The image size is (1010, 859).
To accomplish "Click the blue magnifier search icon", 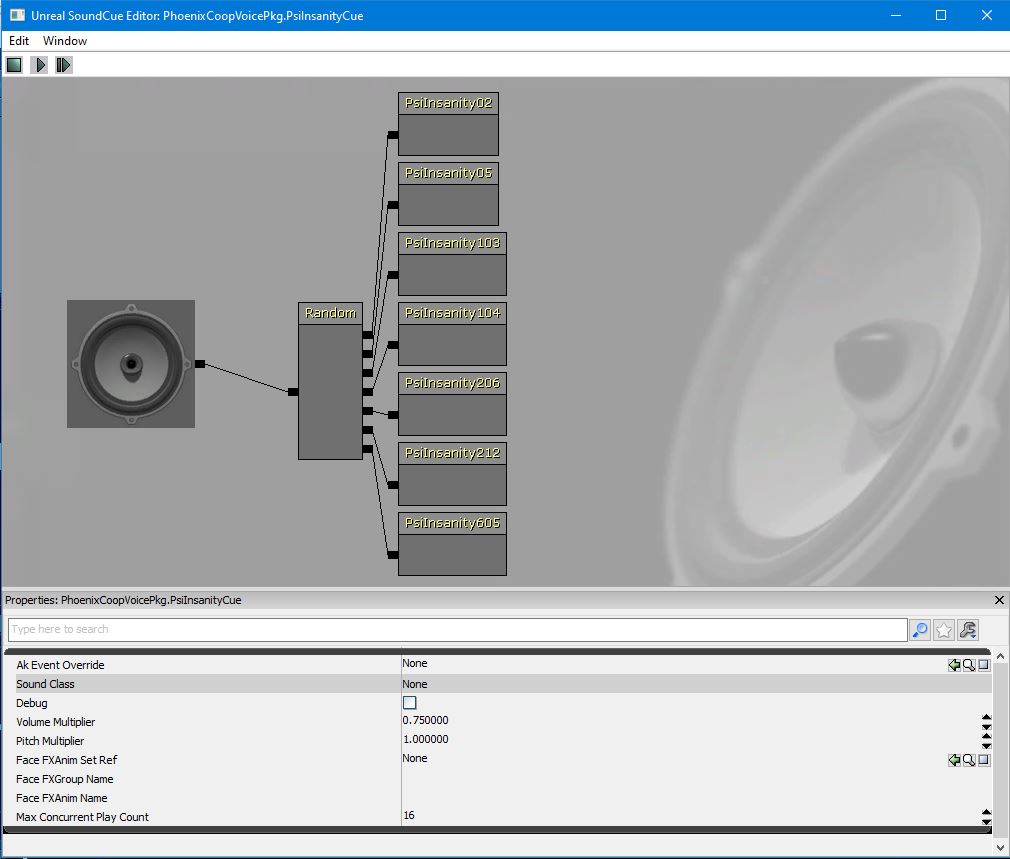I will [920, 630].
